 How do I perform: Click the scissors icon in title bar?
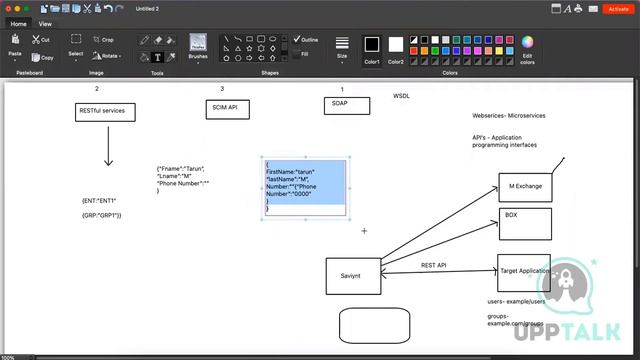click(87, 9)
